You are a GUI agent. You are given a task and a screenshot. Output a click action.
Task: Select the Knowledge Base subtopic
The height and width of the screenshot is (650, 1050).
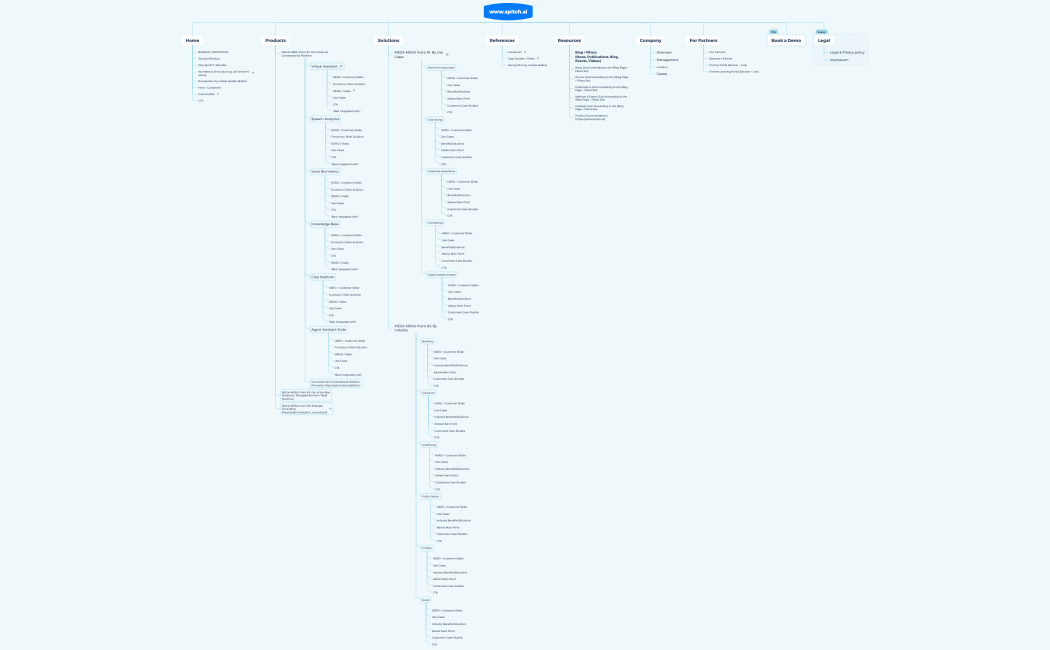tap(325, 224)
